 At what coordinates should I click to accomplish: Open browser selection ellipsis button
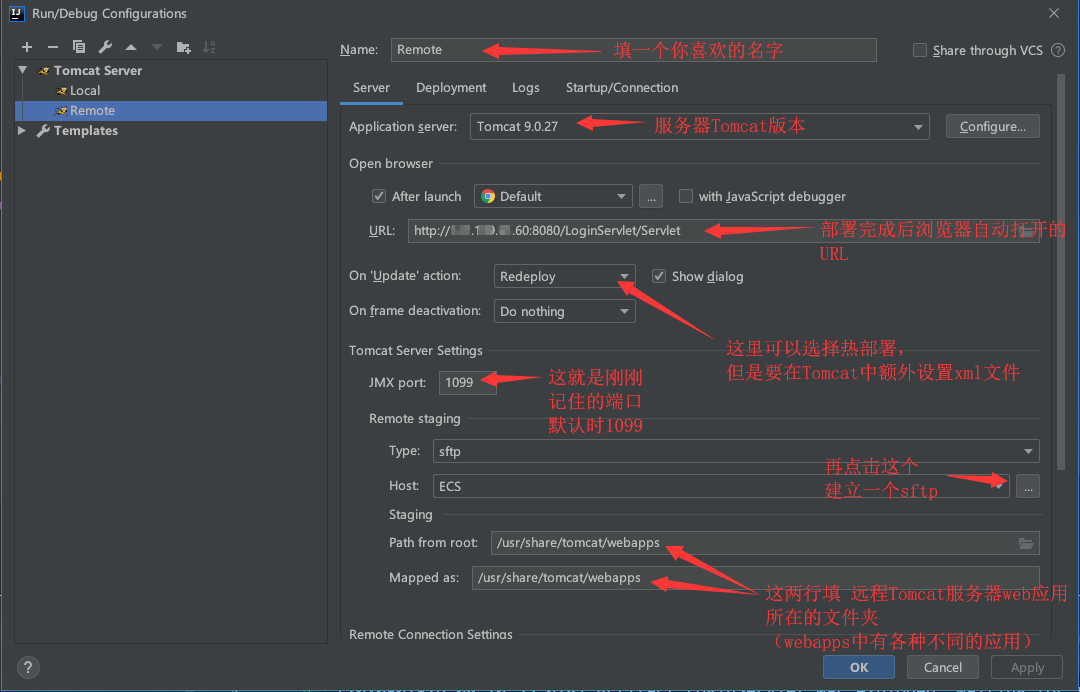(651, 196)
